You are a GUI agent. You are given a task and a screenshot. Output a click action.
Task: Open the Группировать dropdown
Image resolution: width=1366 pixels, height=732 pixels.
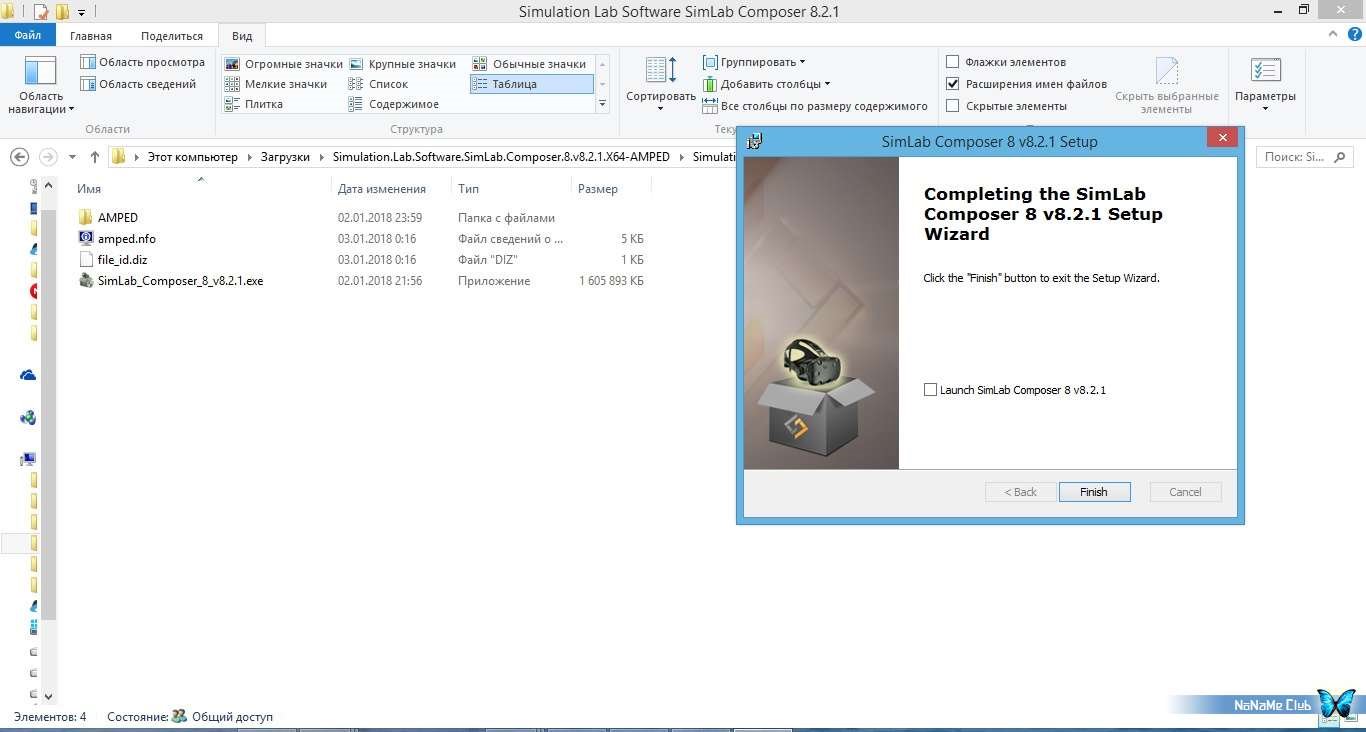pyautogui.click(x=754, y=62)
